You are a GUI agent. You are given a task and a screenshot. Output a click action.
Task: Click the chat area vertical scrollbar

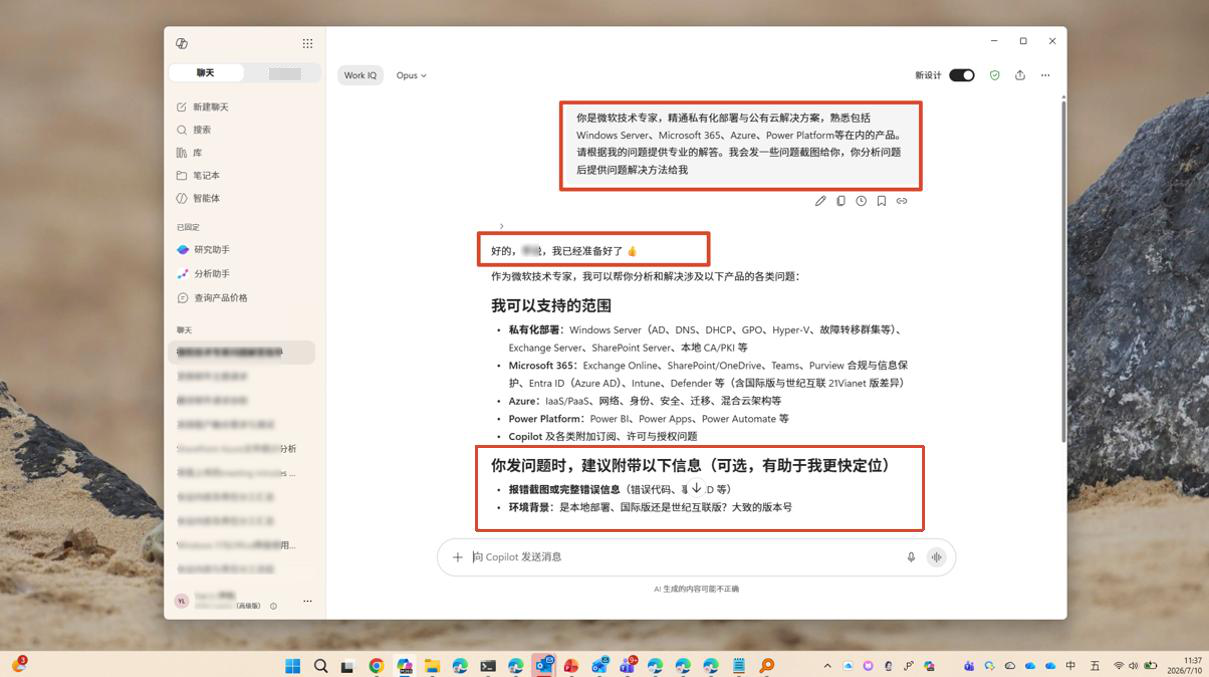click(1062, 270)
